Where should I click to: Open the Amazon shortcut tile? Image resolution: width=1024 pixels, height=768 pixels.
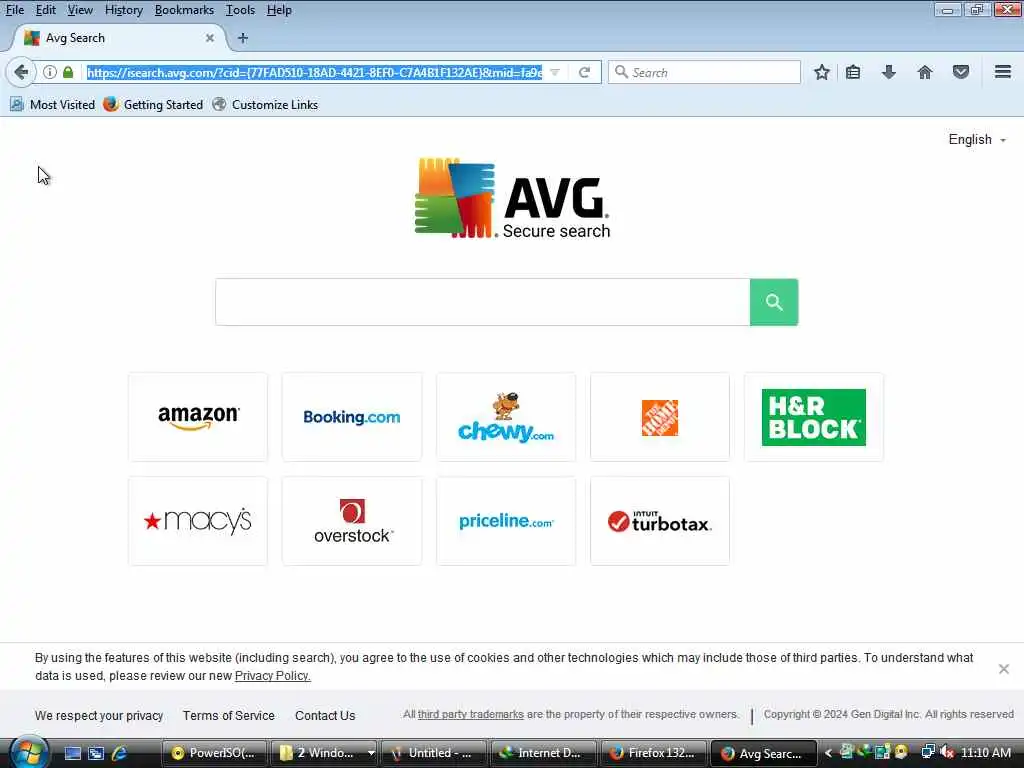click(x=198, y=417)
